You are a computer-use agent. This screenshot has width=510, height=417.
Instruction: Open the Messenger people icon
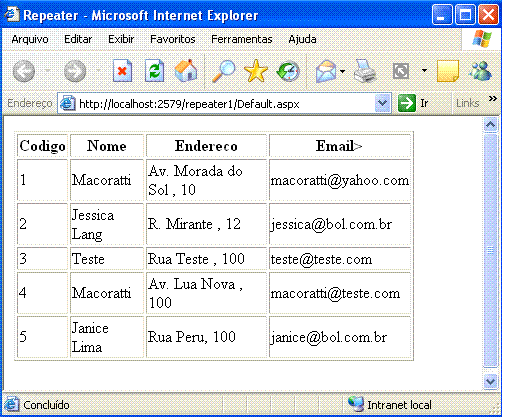pyautogui.click(x=480, y=71)
